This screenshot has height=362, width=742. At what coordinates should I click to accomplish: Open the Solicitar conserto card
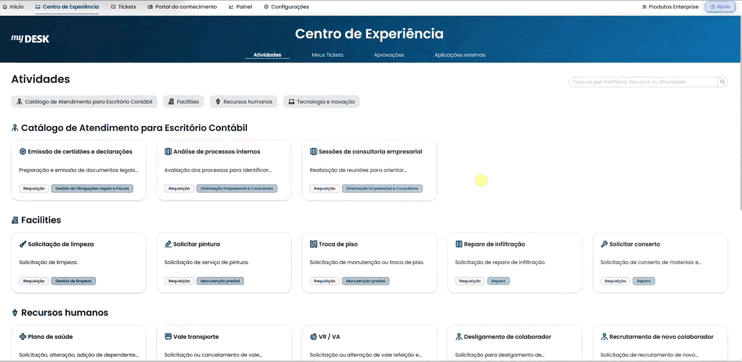coord(660,263)
